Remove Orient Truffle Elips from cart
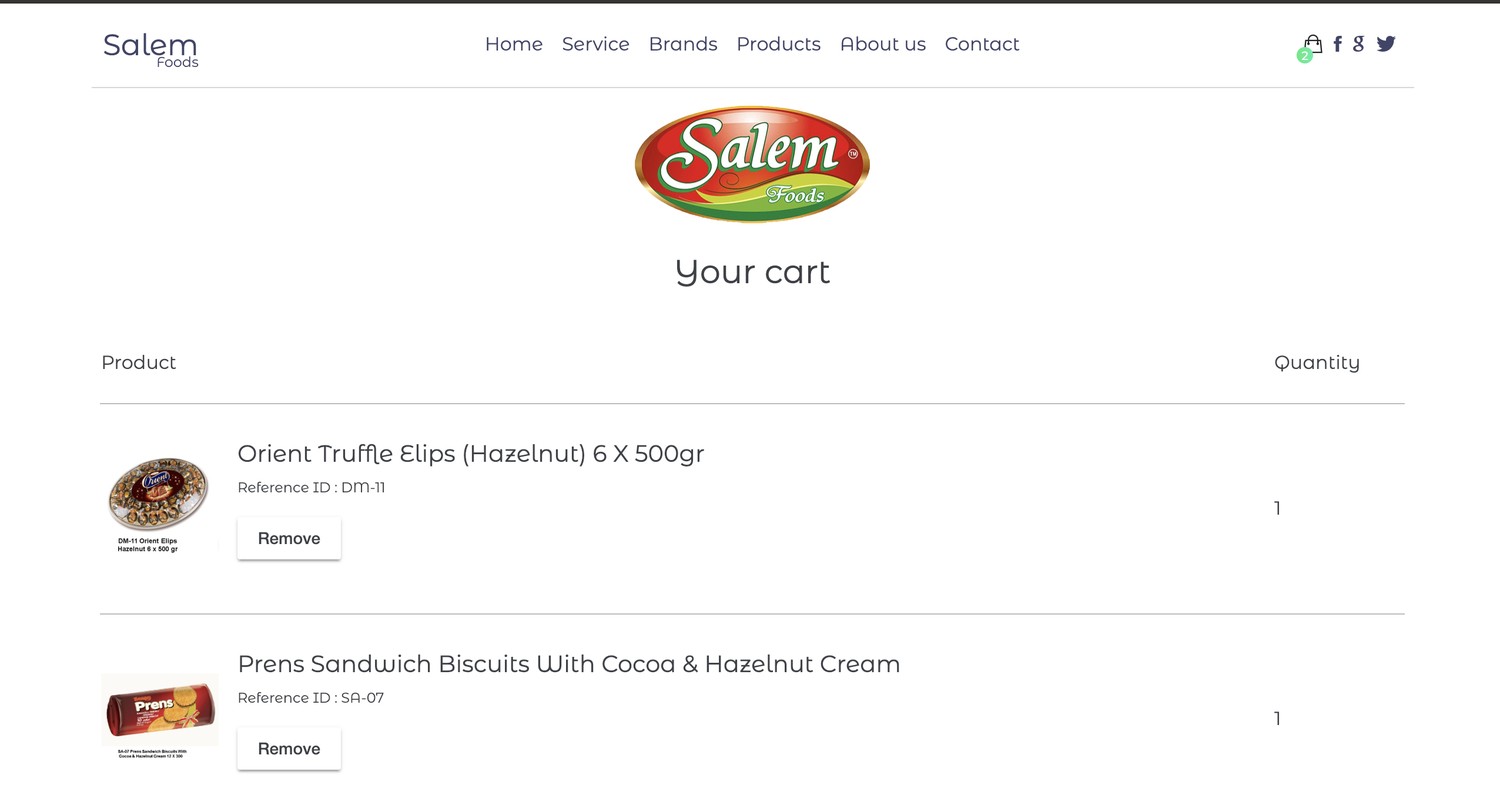Screen dimensions: 1500x812 289,539
